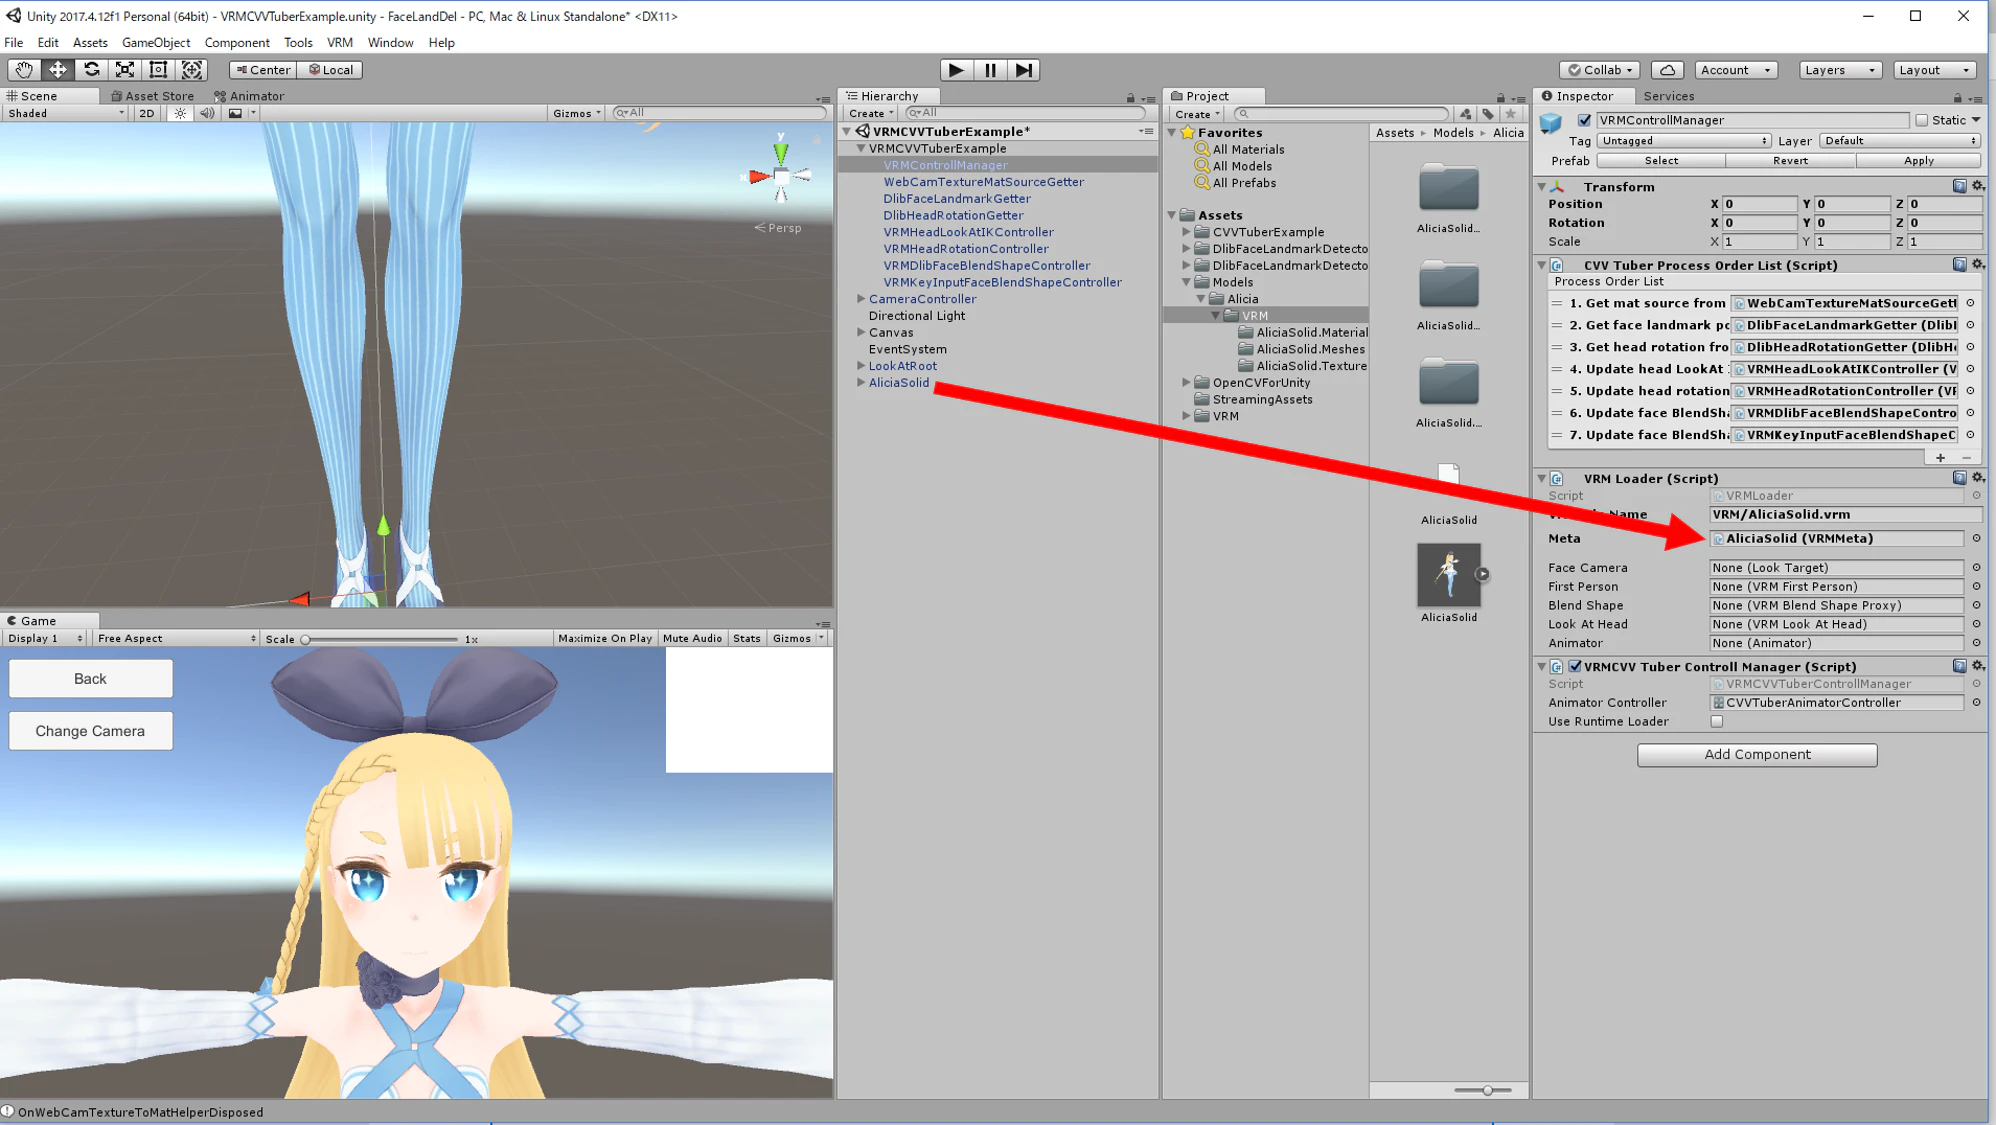This screenshot has width=1996, height=1125.
Task: Disable VRMCVV Tuber Controll Manager script checkbox
Action: [x=1575, y=666]
